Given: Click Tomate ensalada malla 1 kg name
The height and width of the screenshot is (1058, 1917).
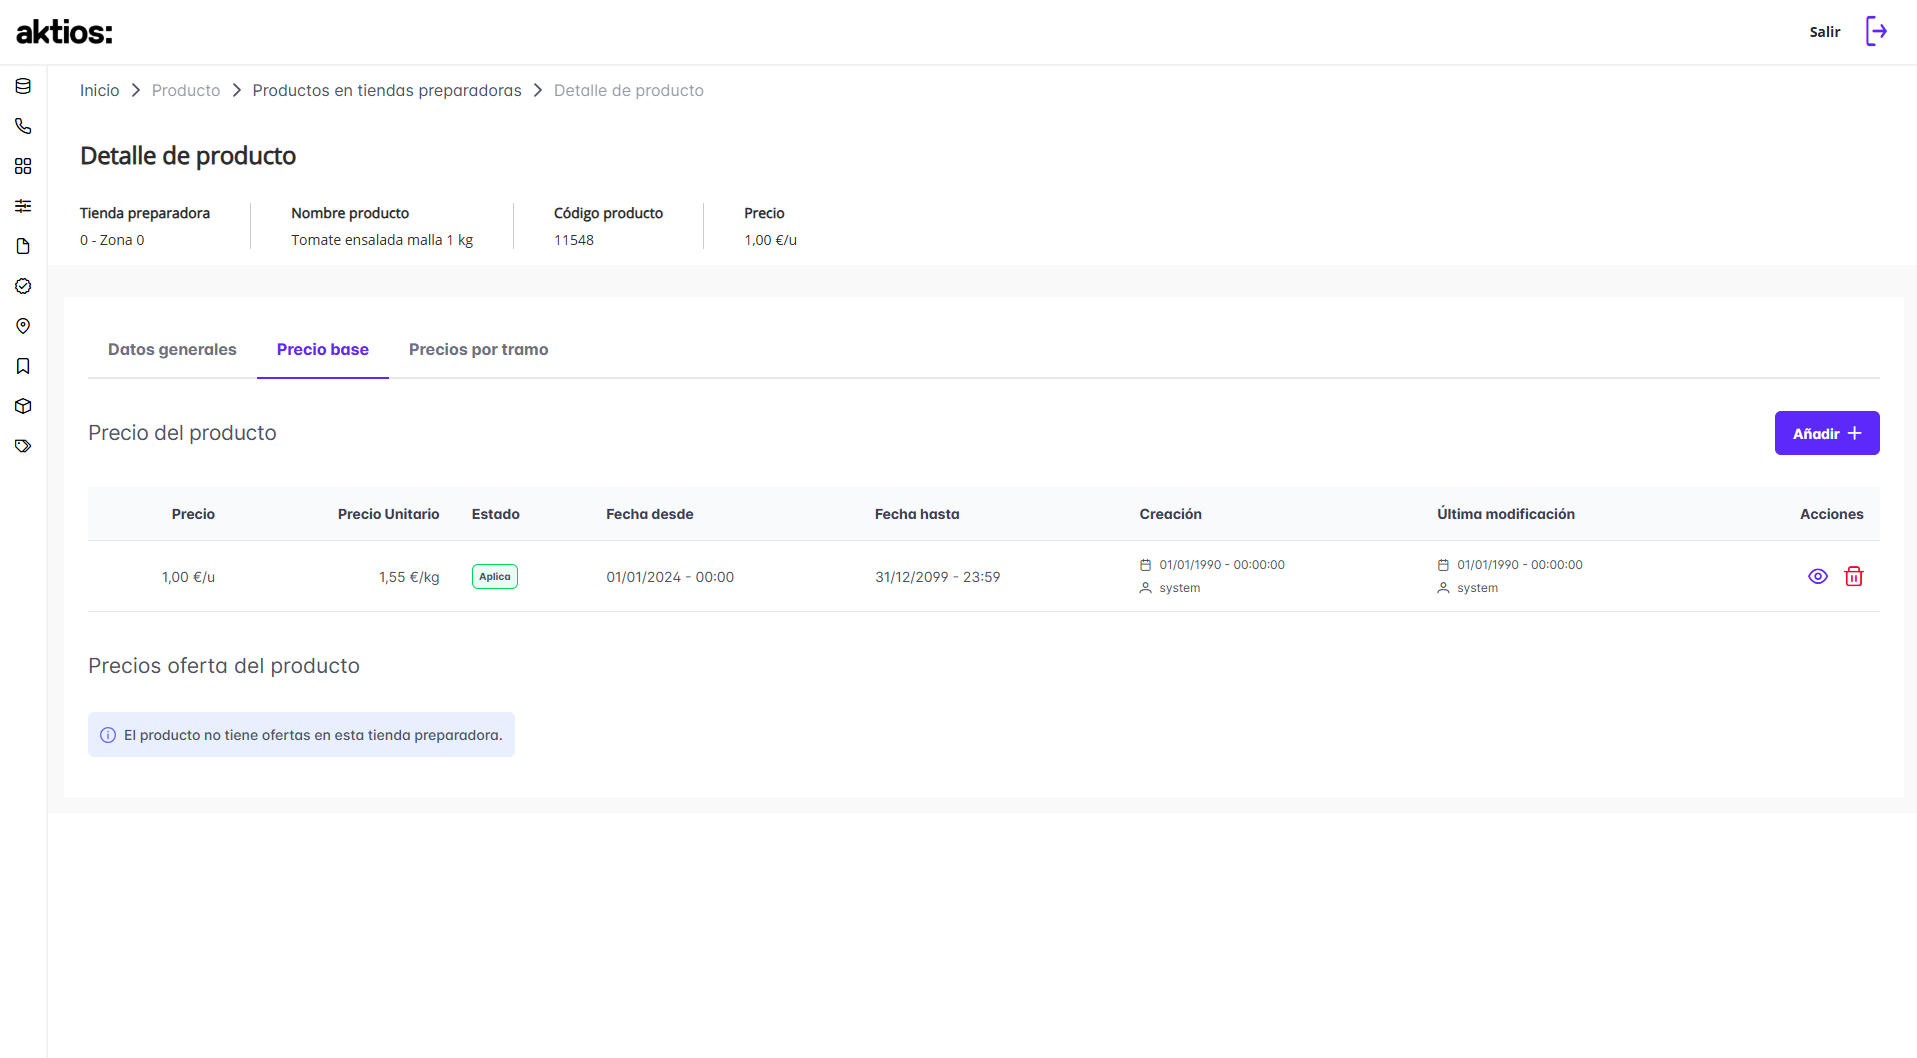Looking at the screenshot, I should [x=382, y=240].
